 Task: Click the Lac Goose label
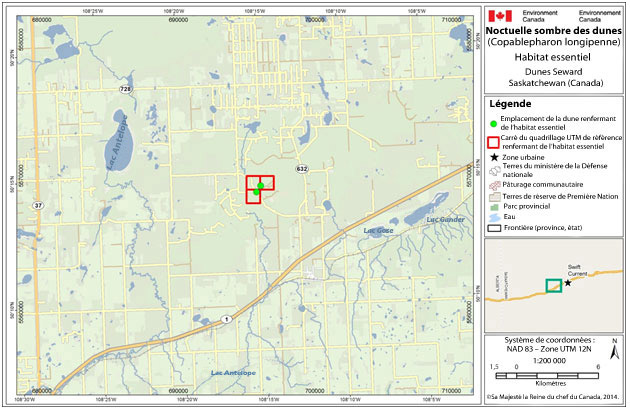pyautogui.click(x=379, y=231)
